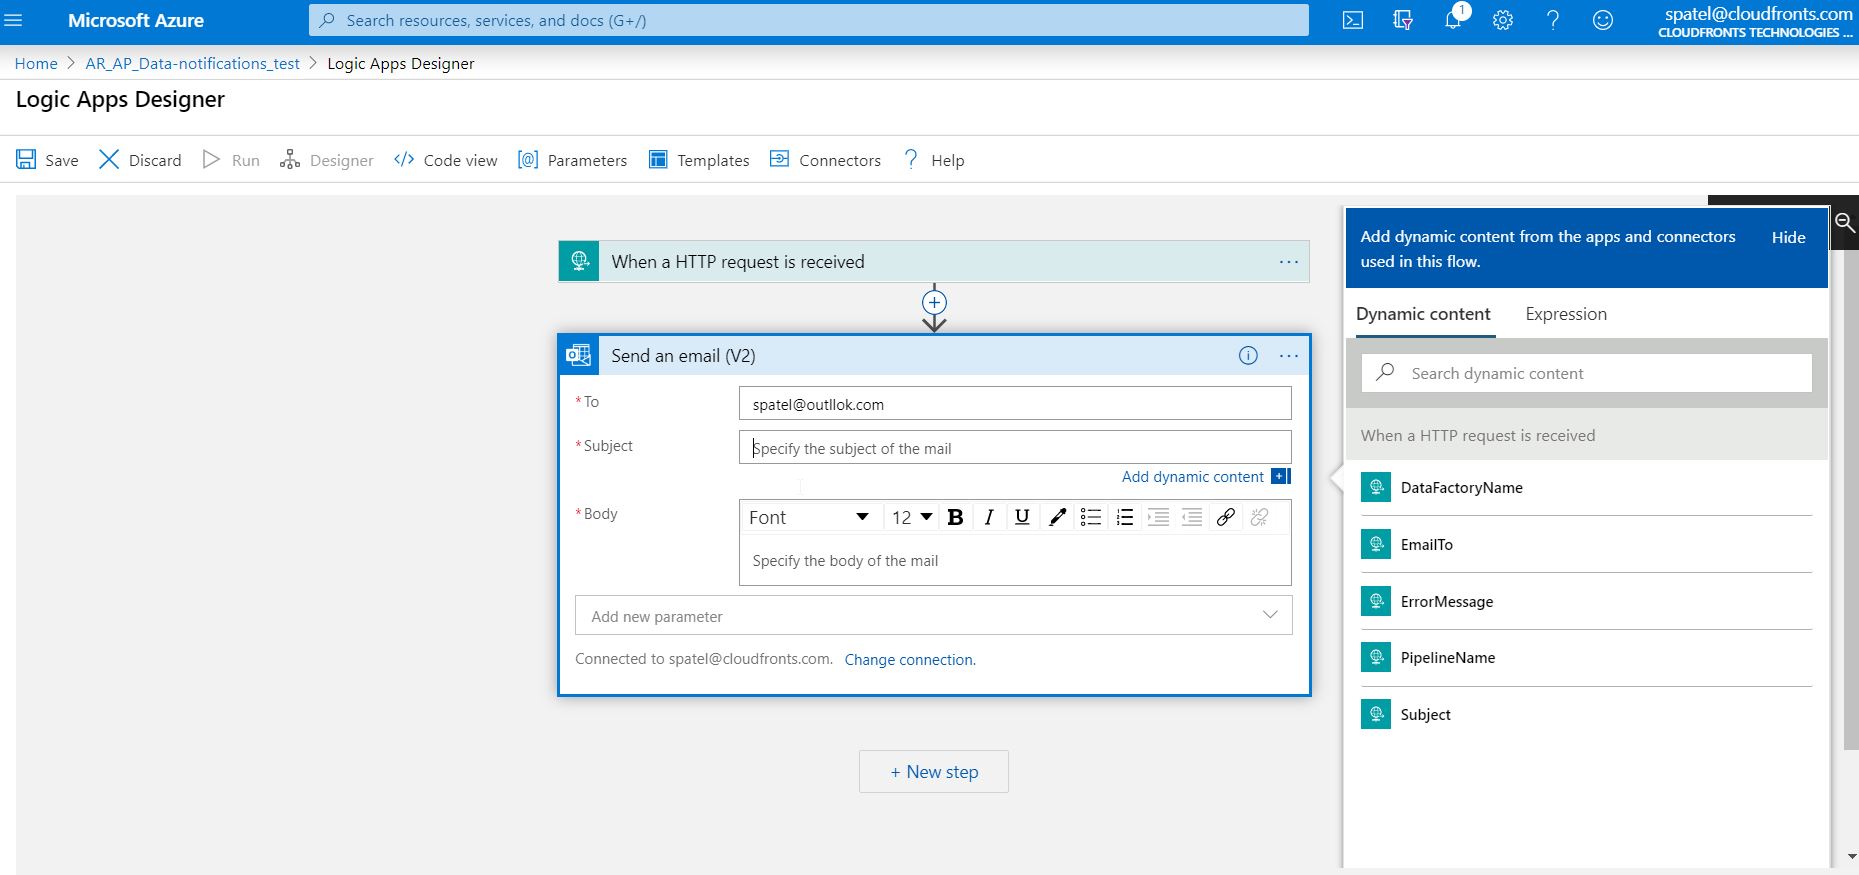Insert a step with the plus circle
Image resolution: width=1859 pixels, height=875 pixels.
point(934,302)
